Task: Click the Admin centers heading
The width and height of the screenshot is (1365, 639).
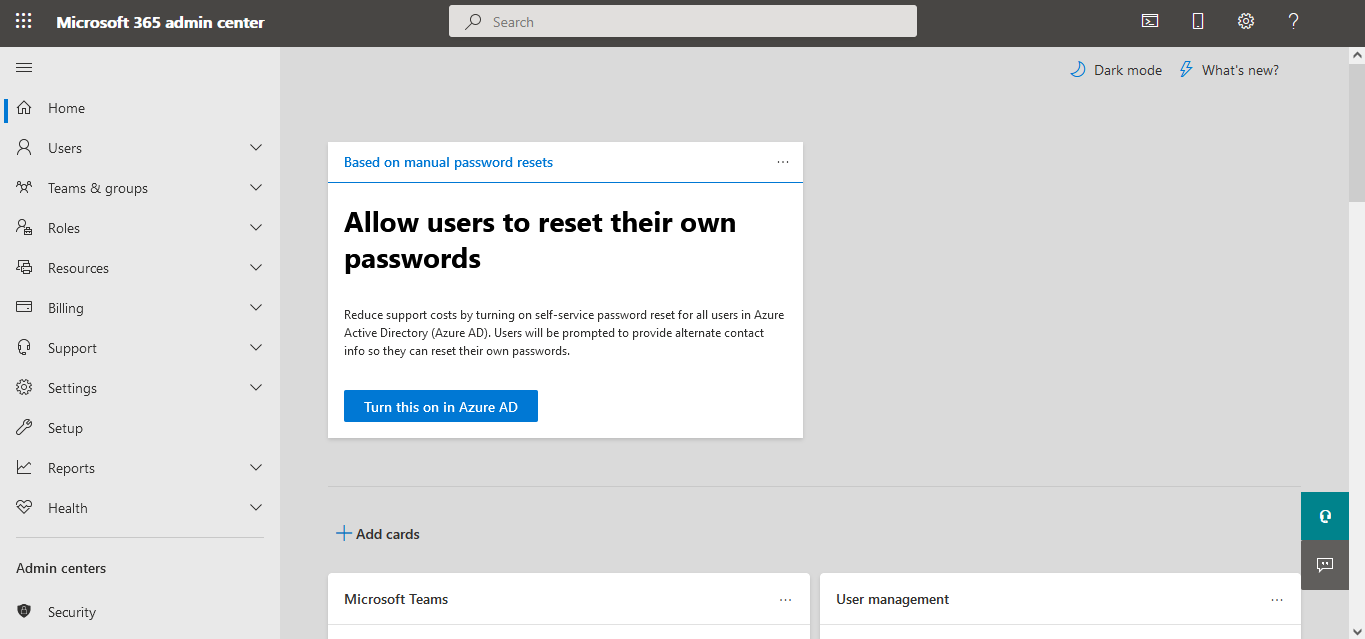Action: tap(61, 568)
